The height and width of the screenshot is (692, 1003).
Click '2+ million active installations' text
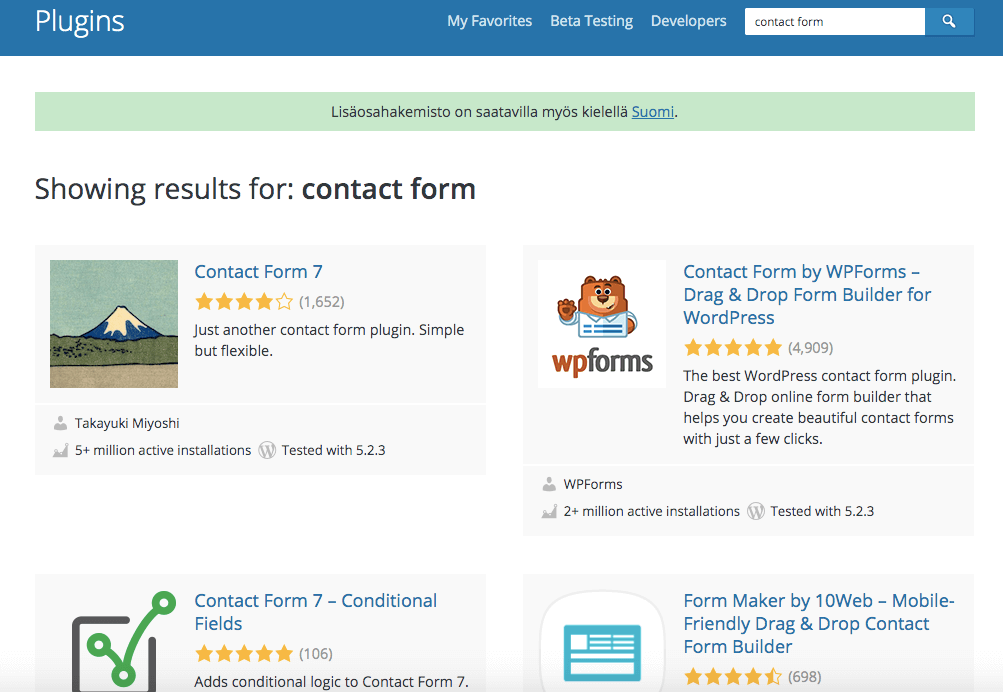click(x=651, y=511)
